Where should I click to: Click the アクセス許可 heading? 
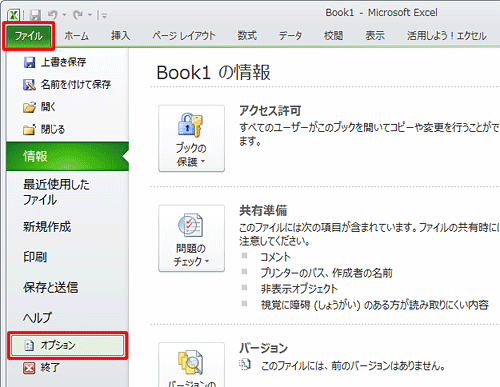pos(270,111)
